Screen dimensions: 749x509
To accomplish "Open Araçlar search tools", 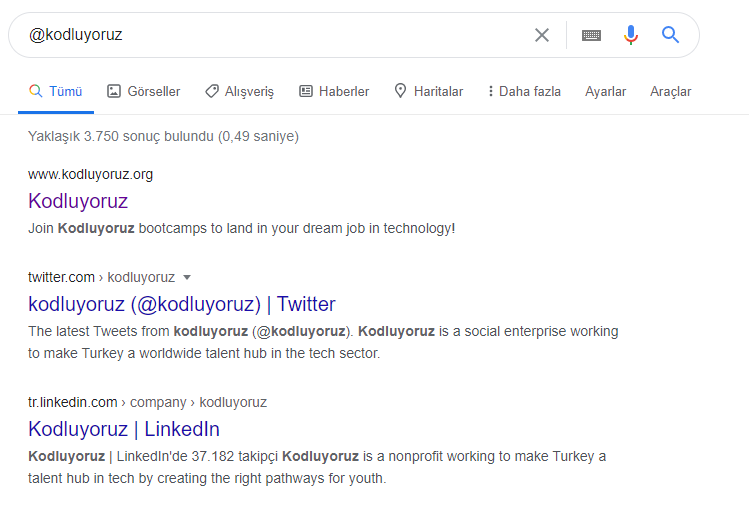I will (670, 91).
